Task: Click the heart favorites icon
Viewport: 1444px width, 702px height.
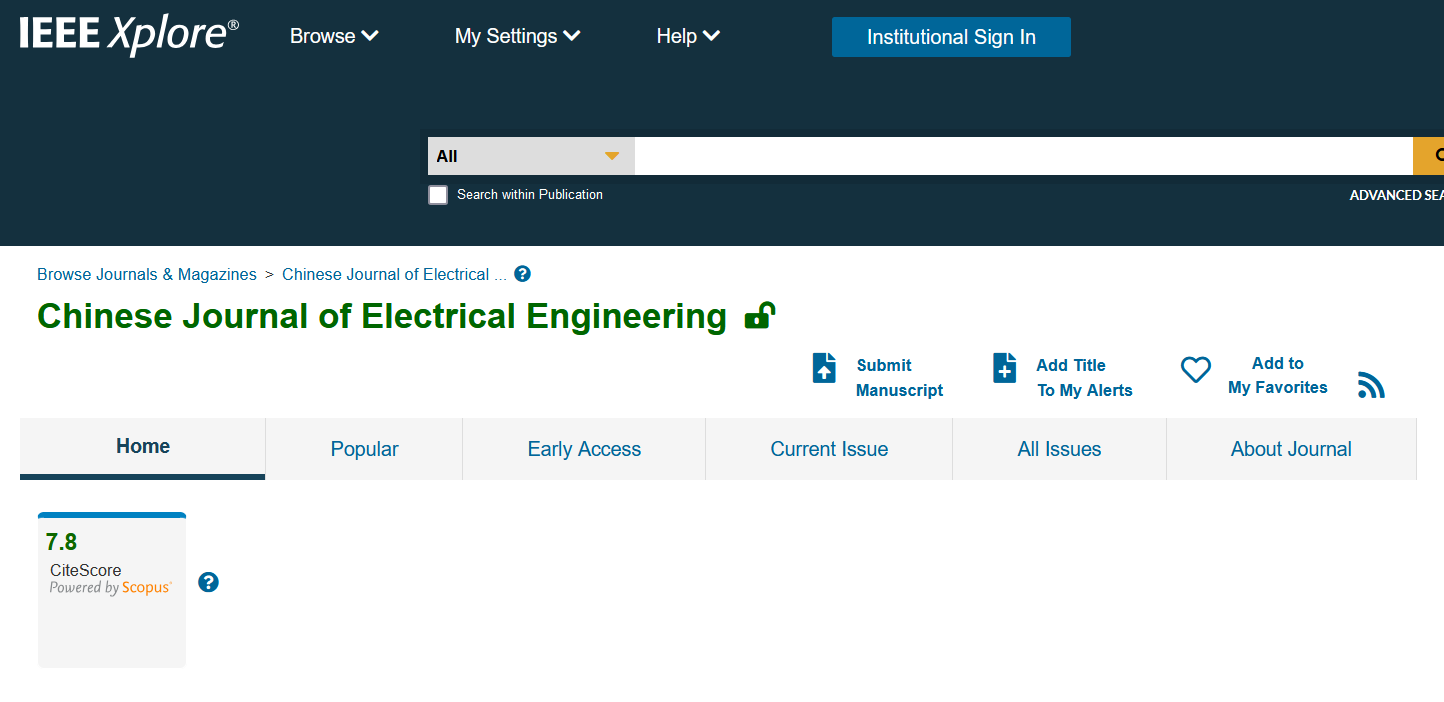Action: tap(1195, 370)
